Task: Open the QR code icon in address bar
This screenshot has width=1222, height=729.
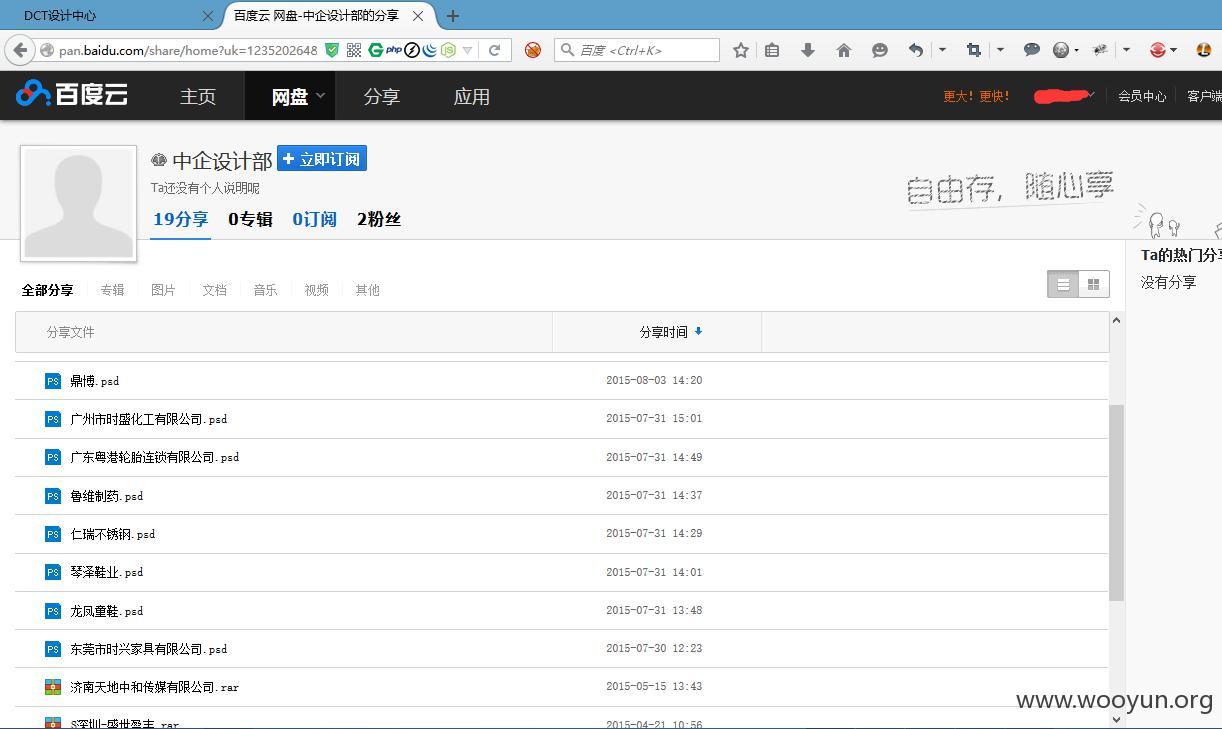Action: [x=354, y=50]
